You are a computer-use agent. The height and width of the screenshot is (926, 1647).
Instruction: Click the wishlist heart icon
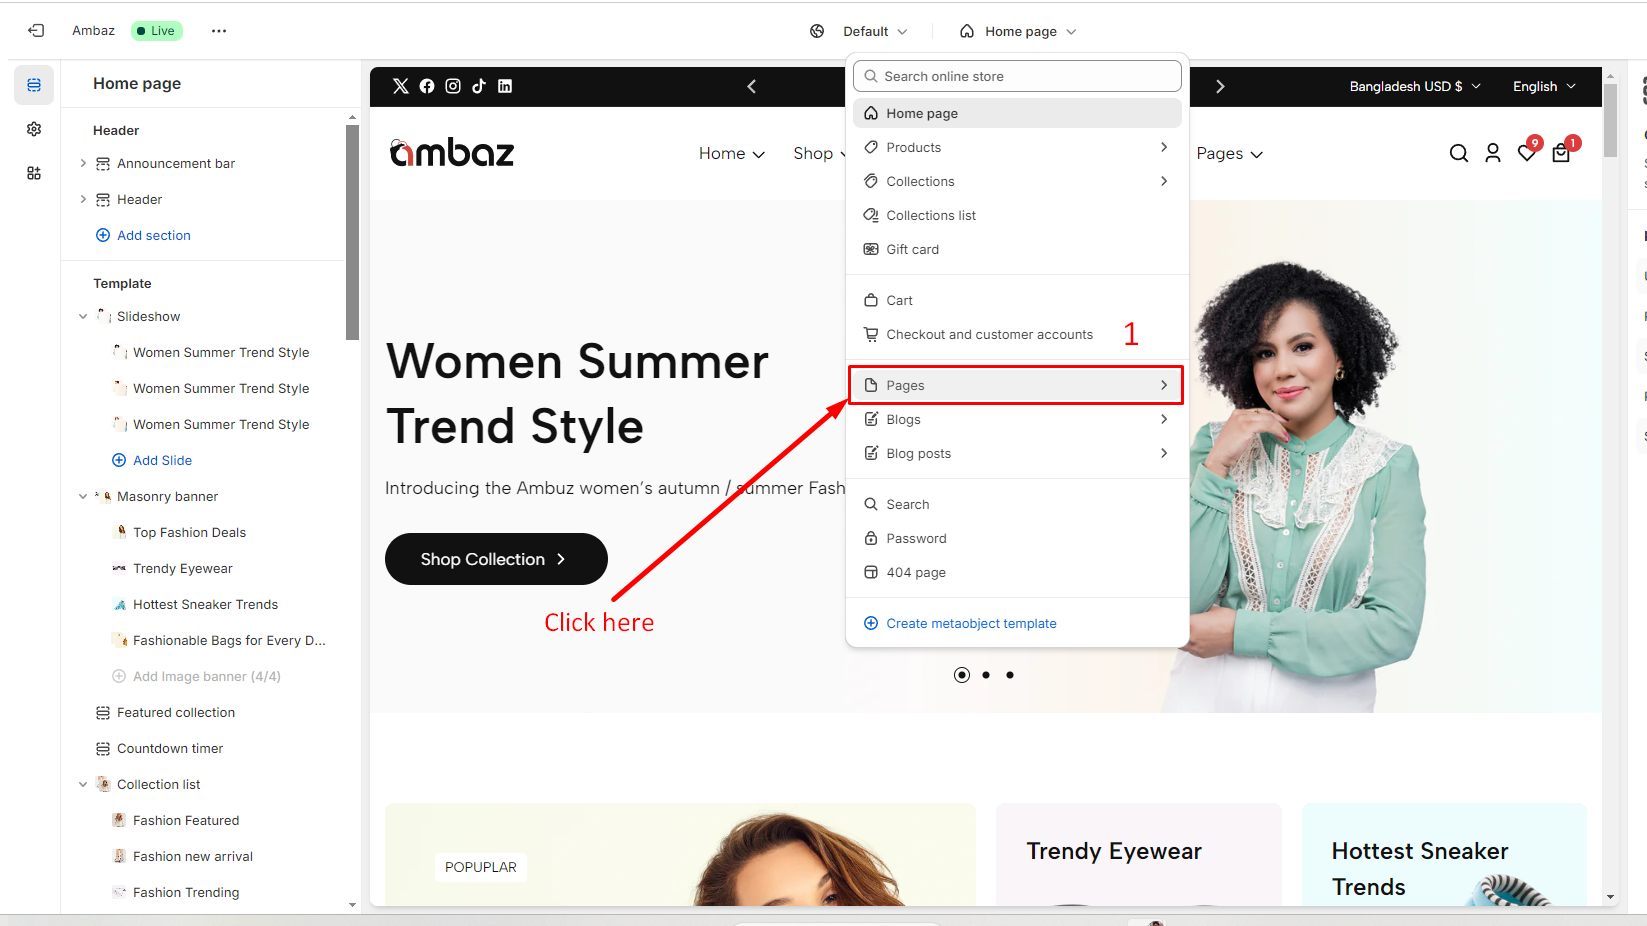point(1527,153)
